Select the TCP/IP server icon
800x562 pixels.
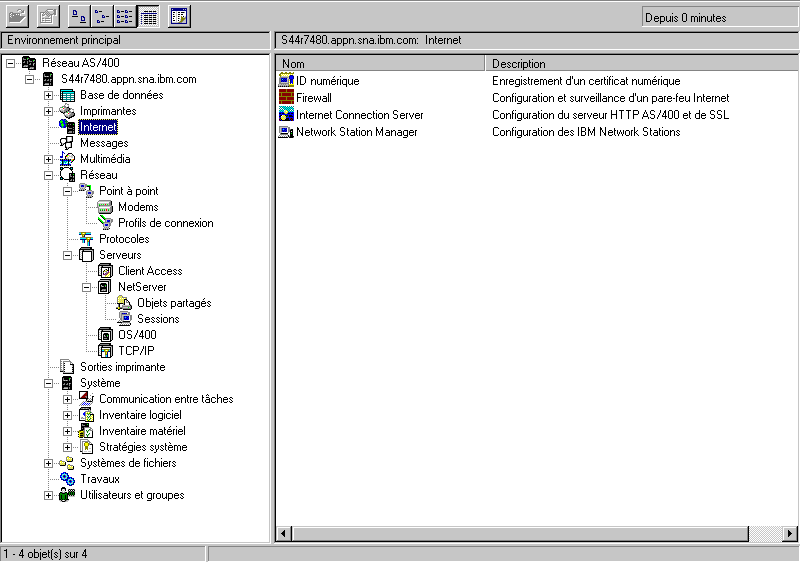pyautogui.click(x=105, y=351)
